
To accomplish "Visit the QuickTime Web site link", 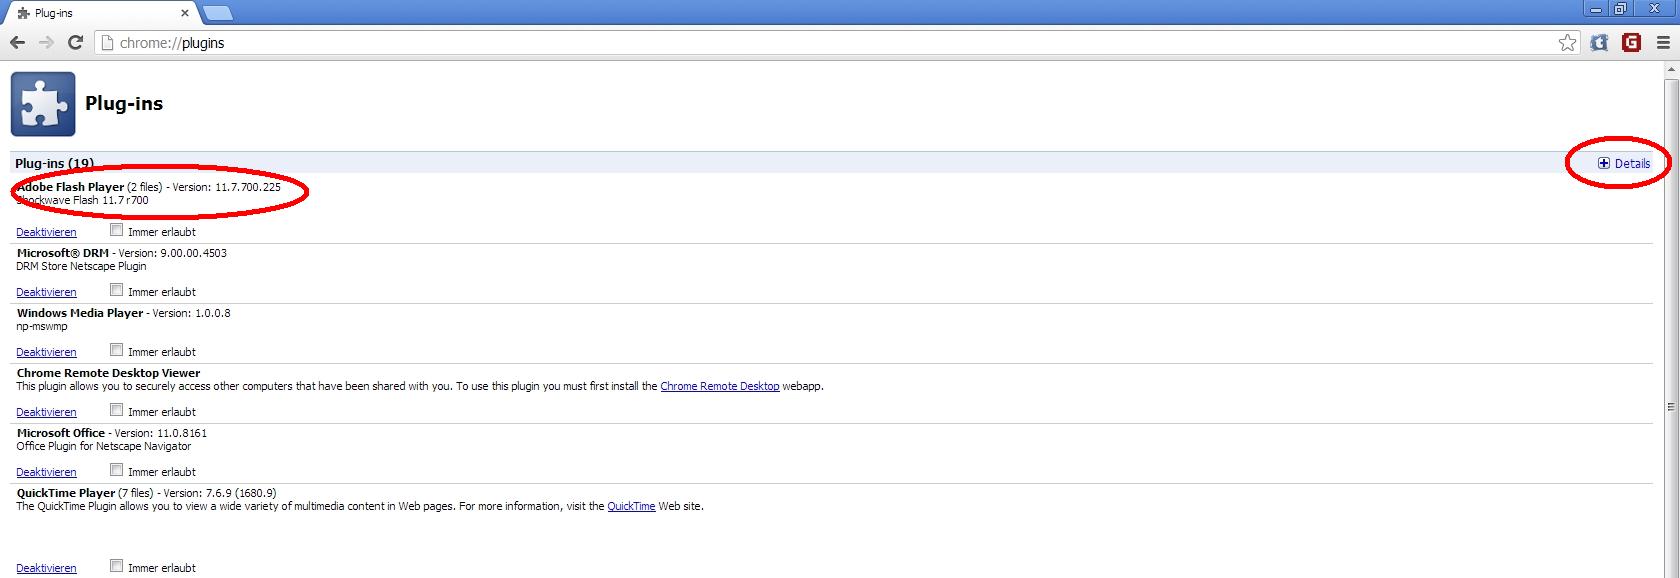I will [x=631, y=506].
